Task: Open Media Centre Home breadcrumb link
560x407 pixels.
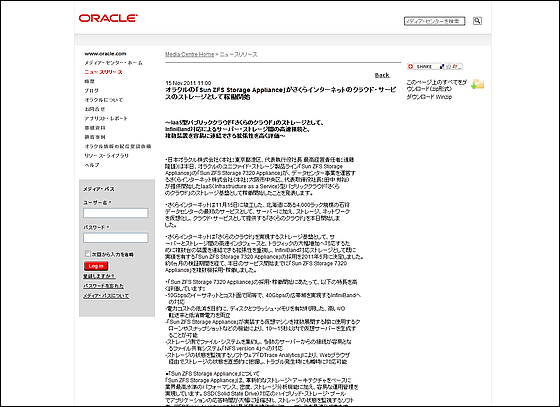Action: (x=189, y=54)
